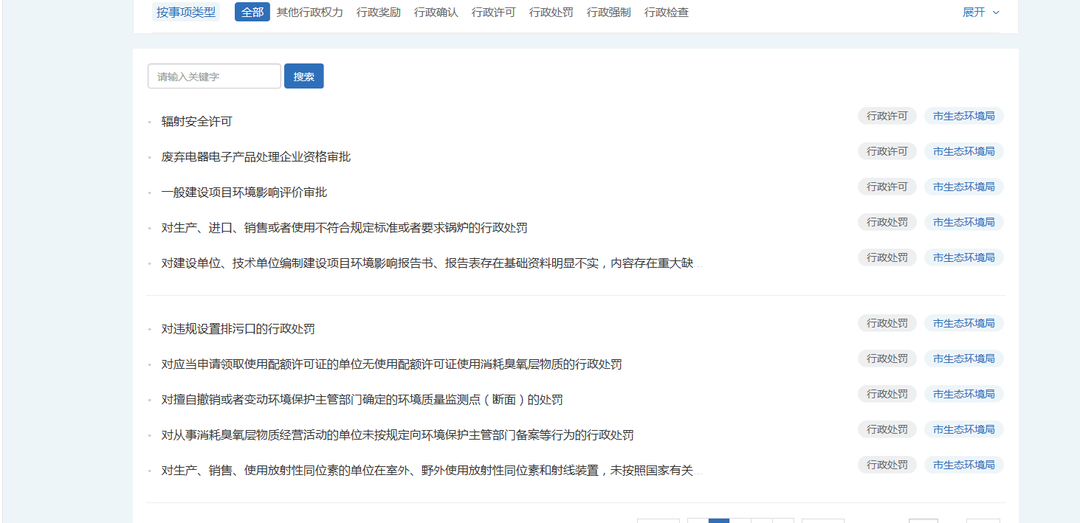This screenshot has height=523, width=1080.
Task: Choose the 行政处罚 category filter
Action: (551, 12)
